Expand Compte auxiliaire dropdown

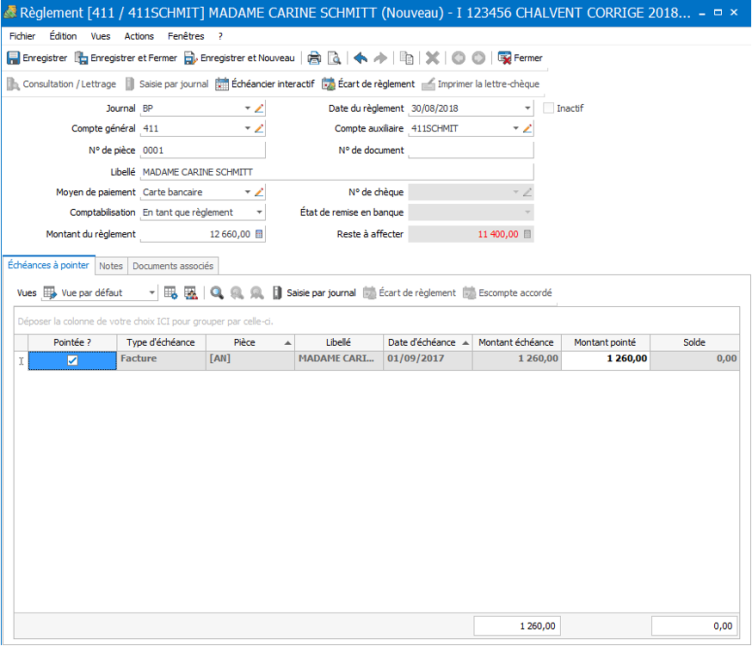tap(516, 129)
